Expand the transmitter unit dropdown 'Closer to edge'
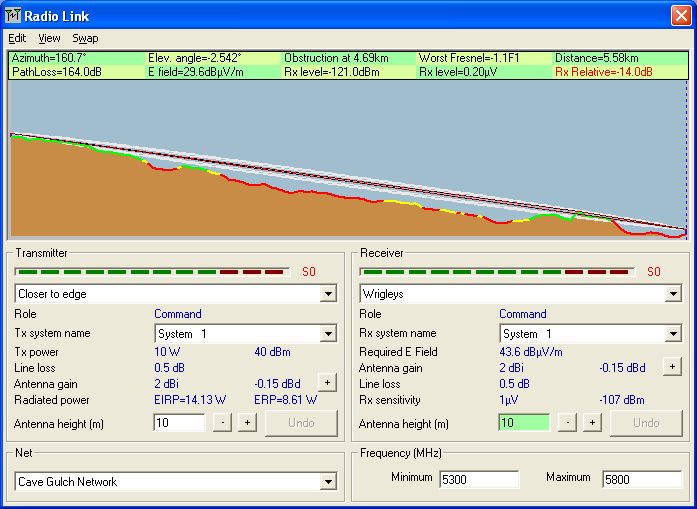Screen dimensions: 697x509 pos(328,295)
